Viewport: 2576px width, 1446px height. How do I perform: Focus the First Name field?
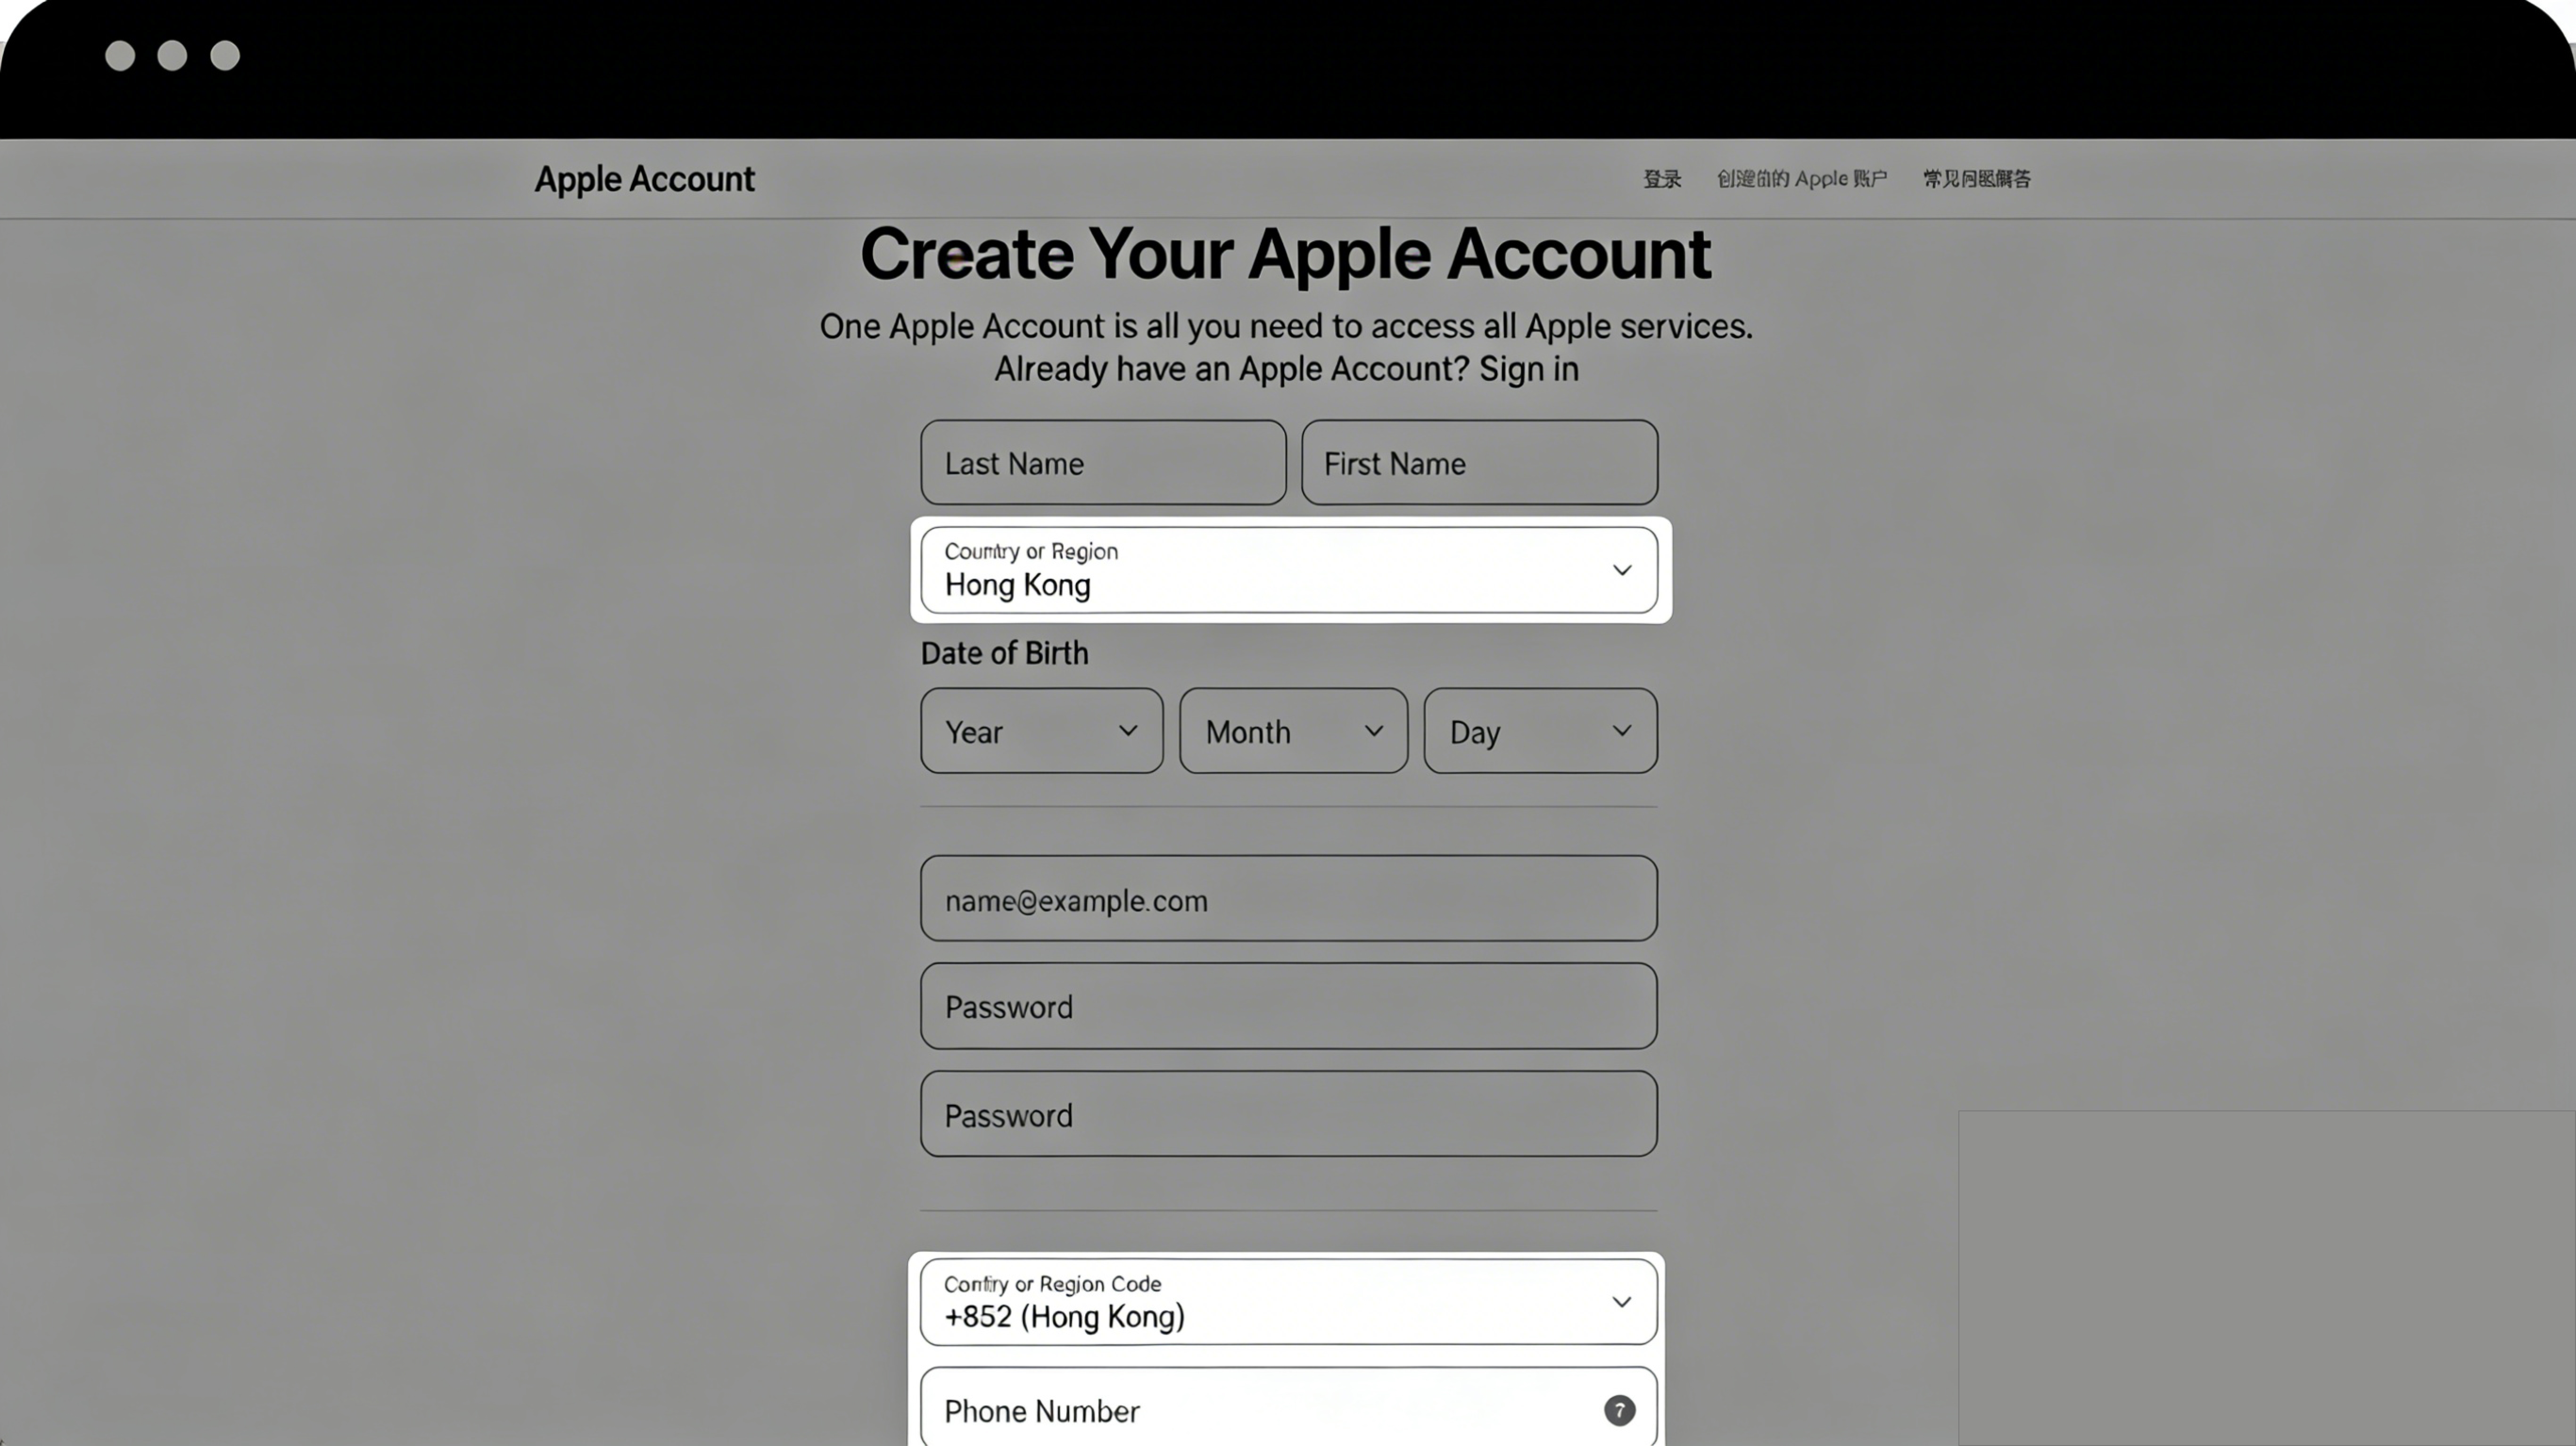1478,463
